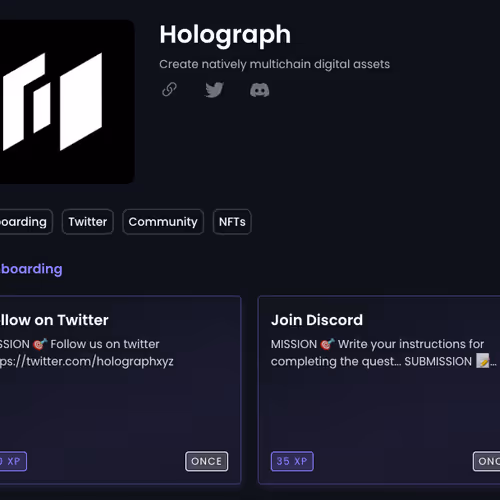Select the Onboarding category tab
This screenshot has height=500, width=500.
click(x=26, y=222)
